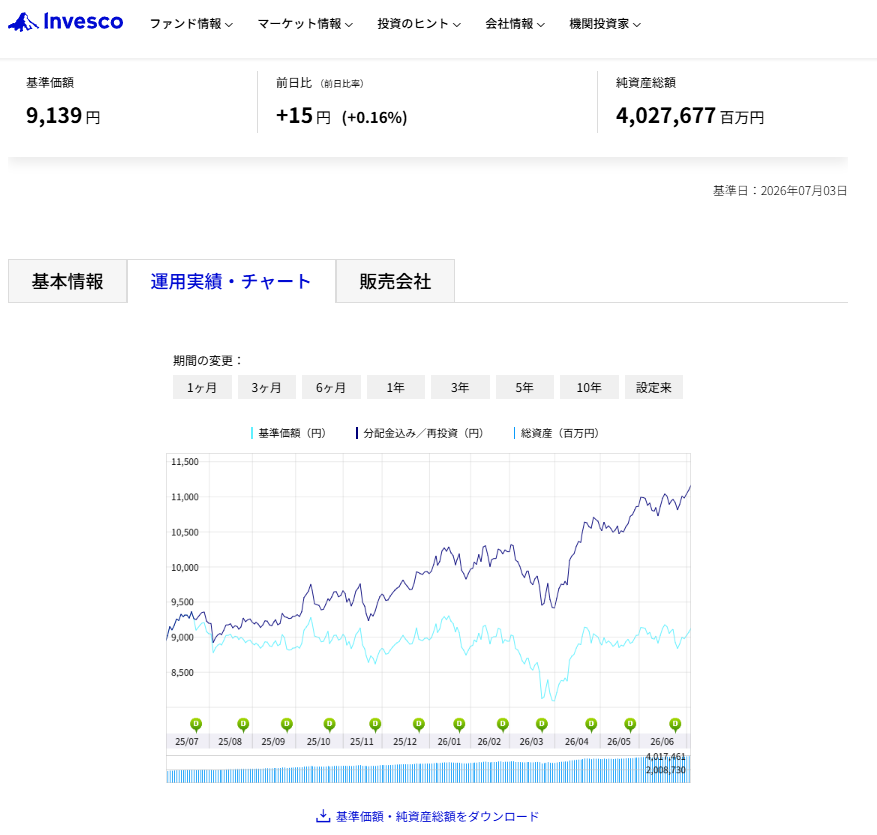Expand the マーケット情報 dropdown

pos(305,23)
